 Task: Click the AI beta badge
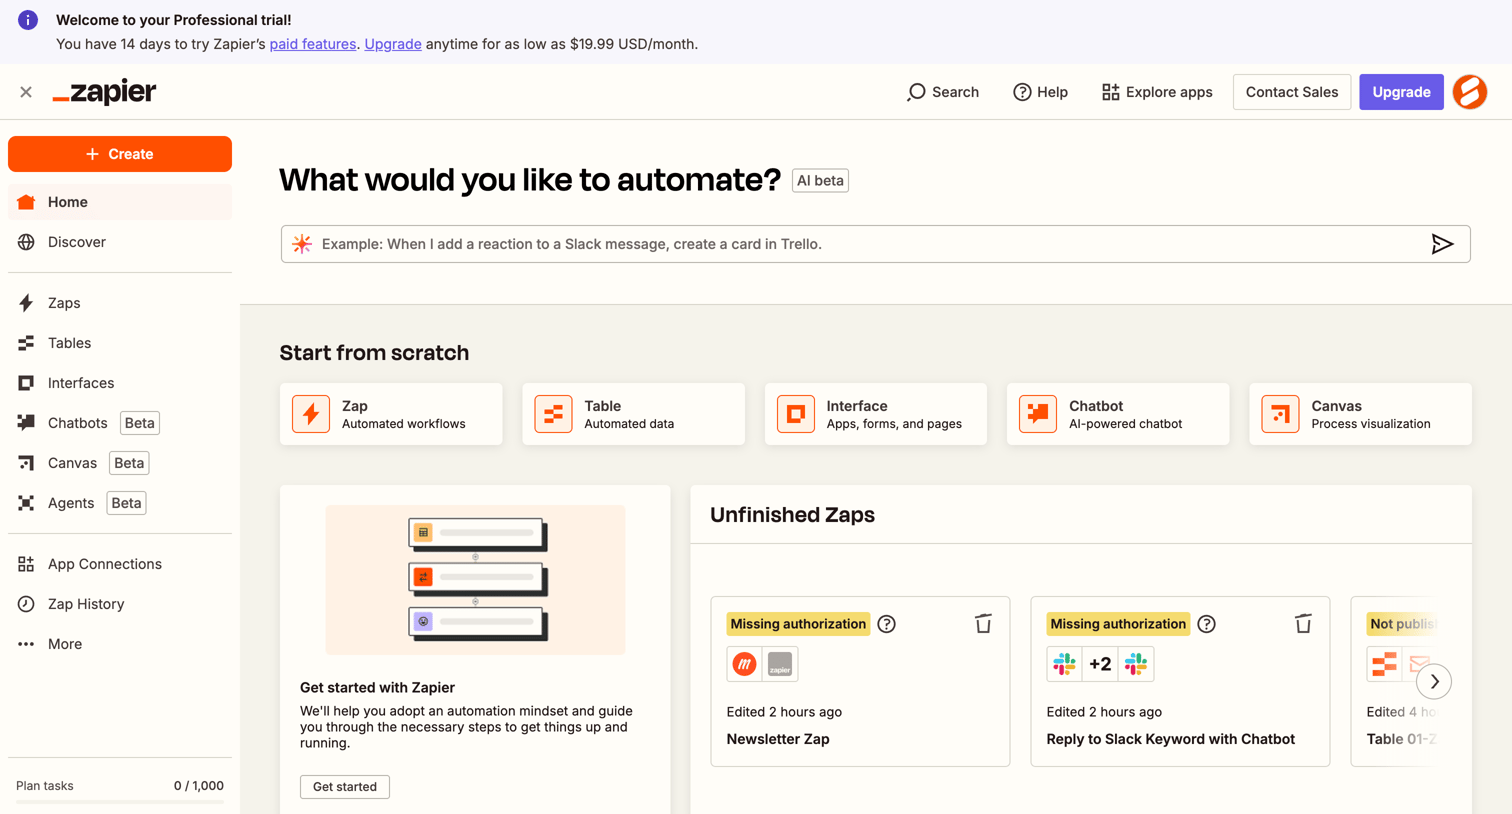pos(820,181)
